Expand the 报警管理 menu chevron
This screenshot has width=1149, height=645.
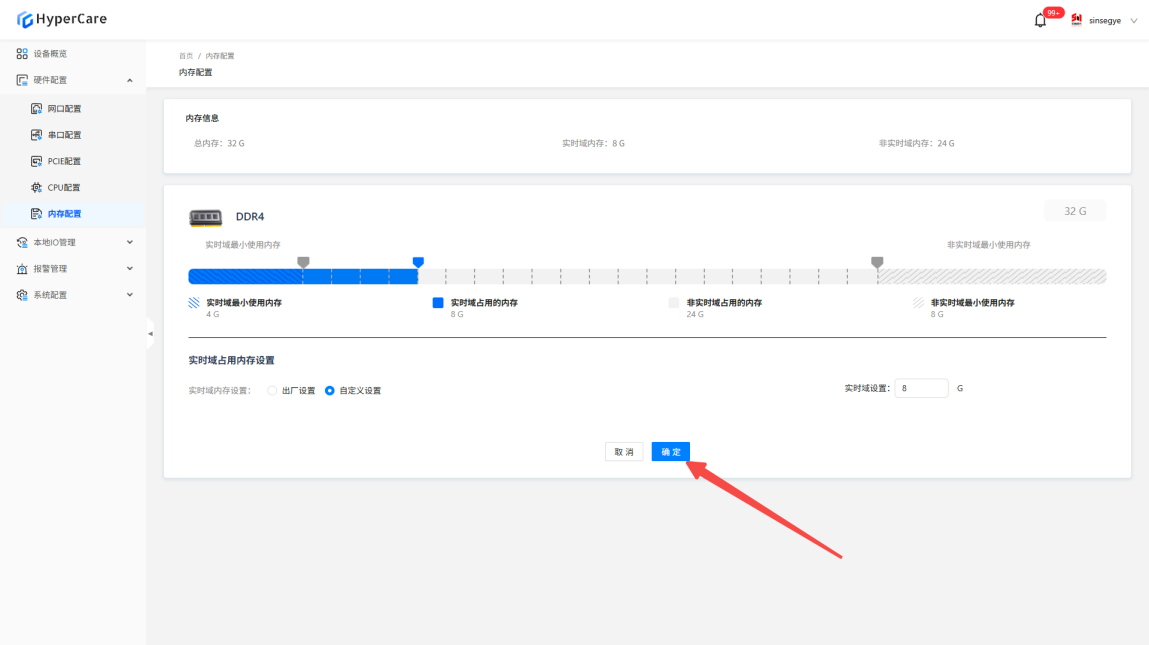130,269
